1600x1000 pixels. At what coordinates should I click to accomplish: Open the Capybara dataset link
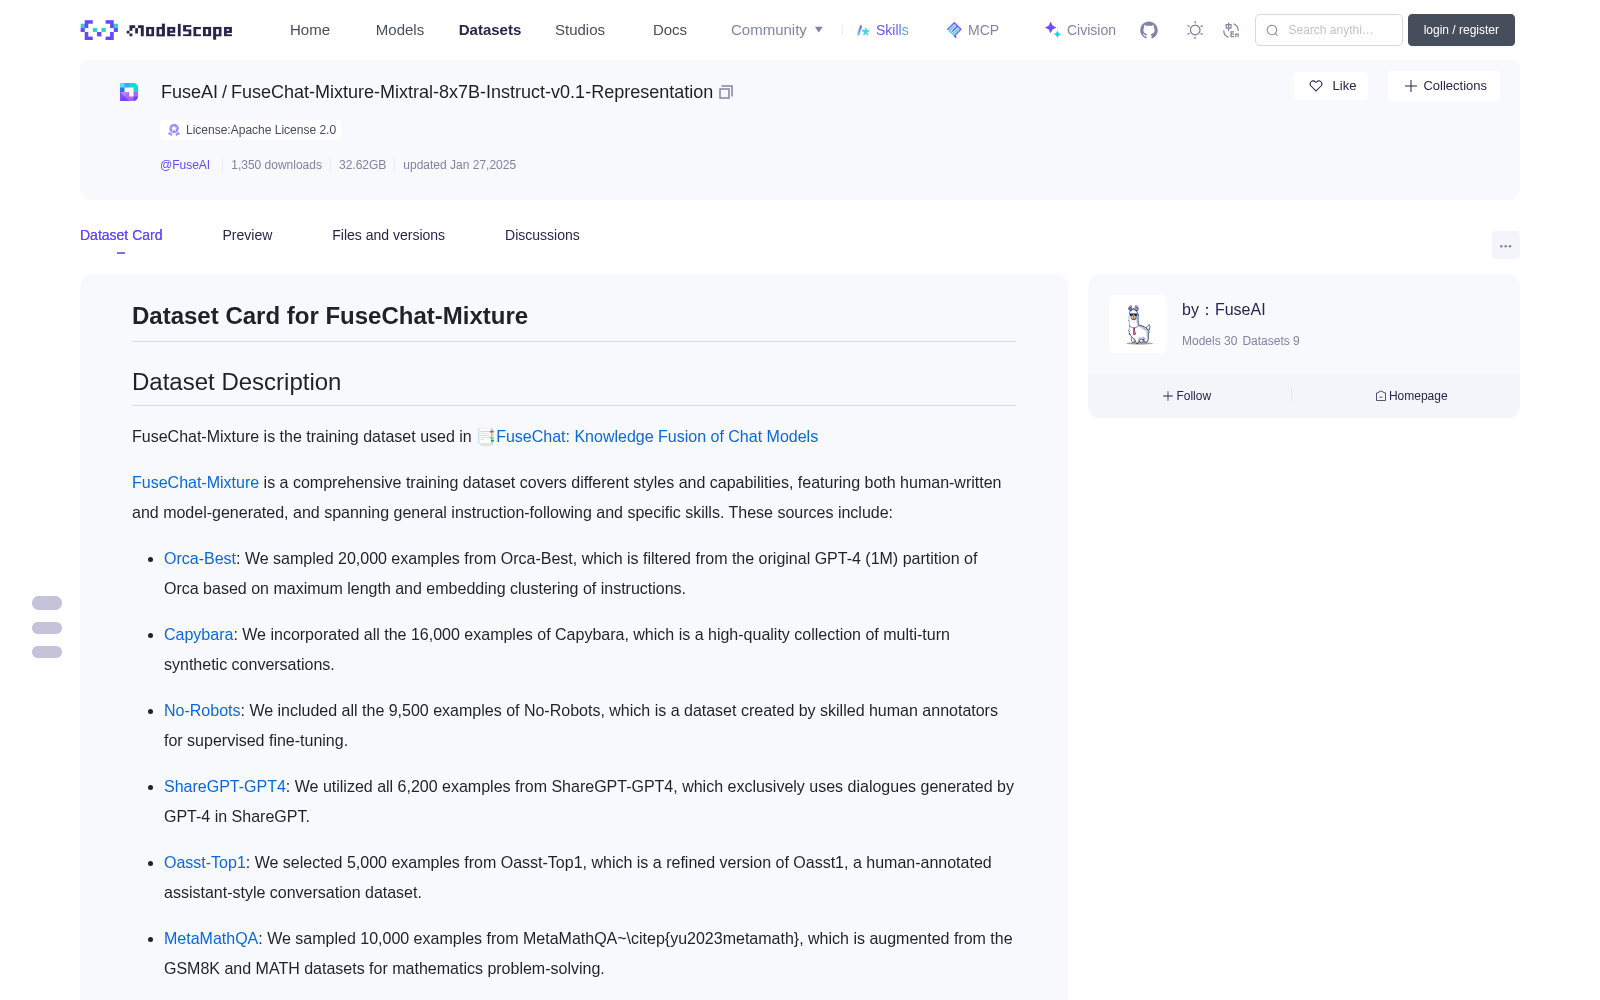coord(199,635)
